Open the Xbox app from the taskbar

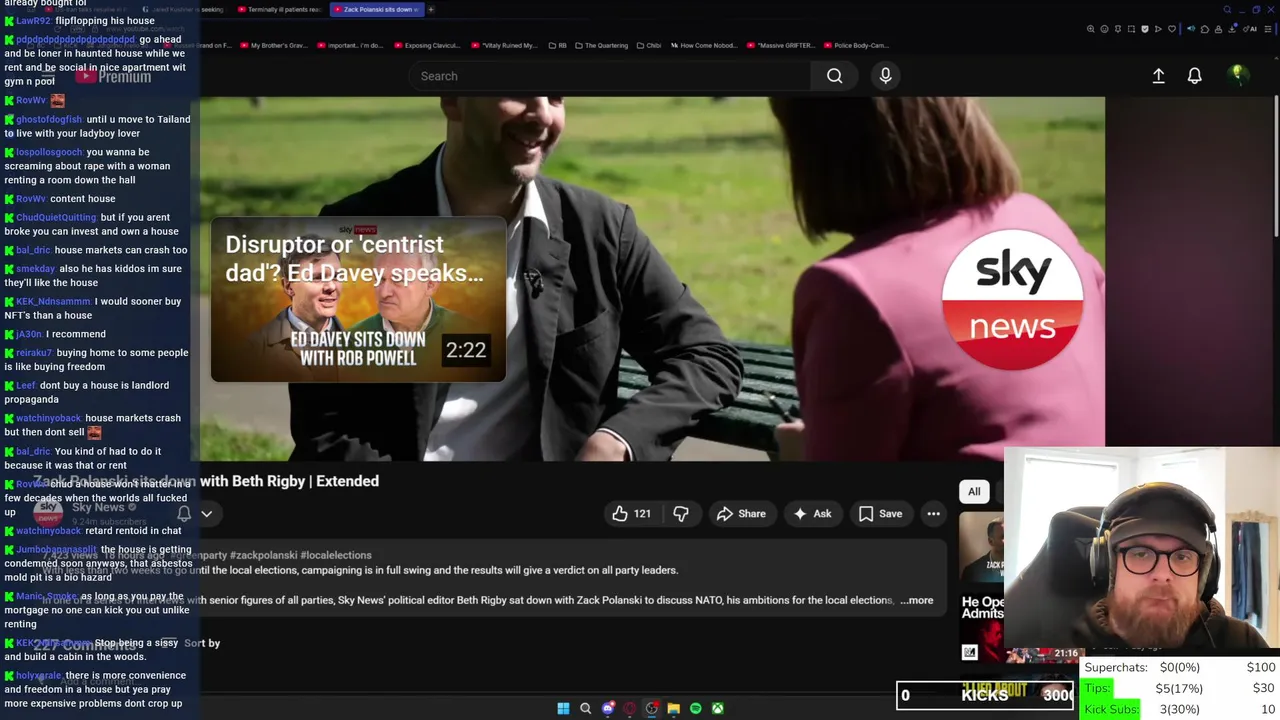click(x=717, y=708)
